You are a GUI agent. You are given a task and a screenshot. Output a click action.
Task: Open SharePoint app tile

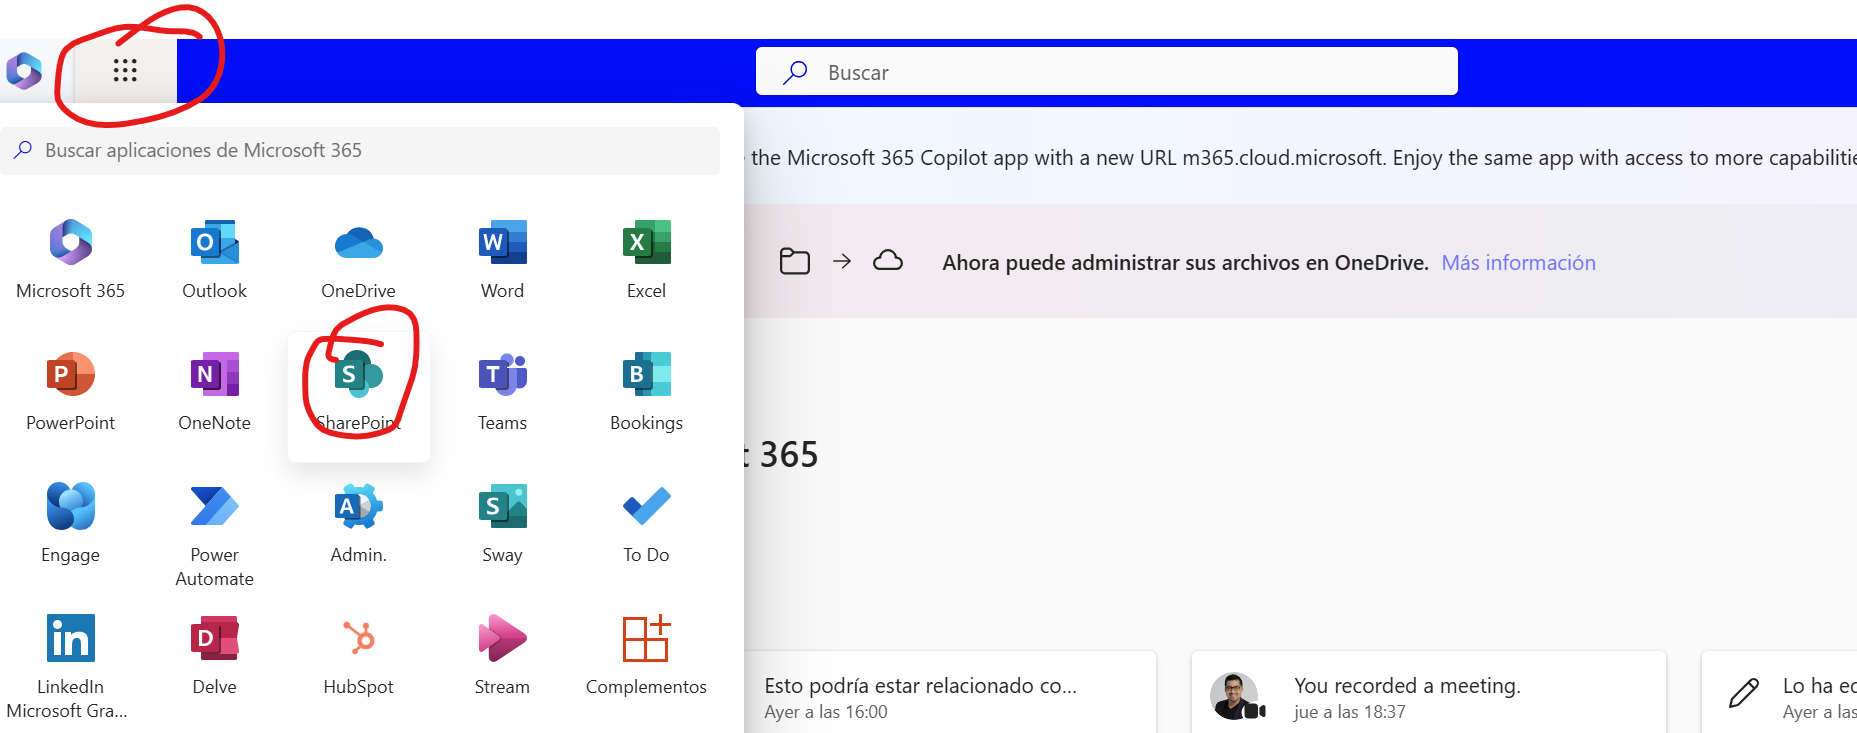pyautogui.click(x=359, y=395)
